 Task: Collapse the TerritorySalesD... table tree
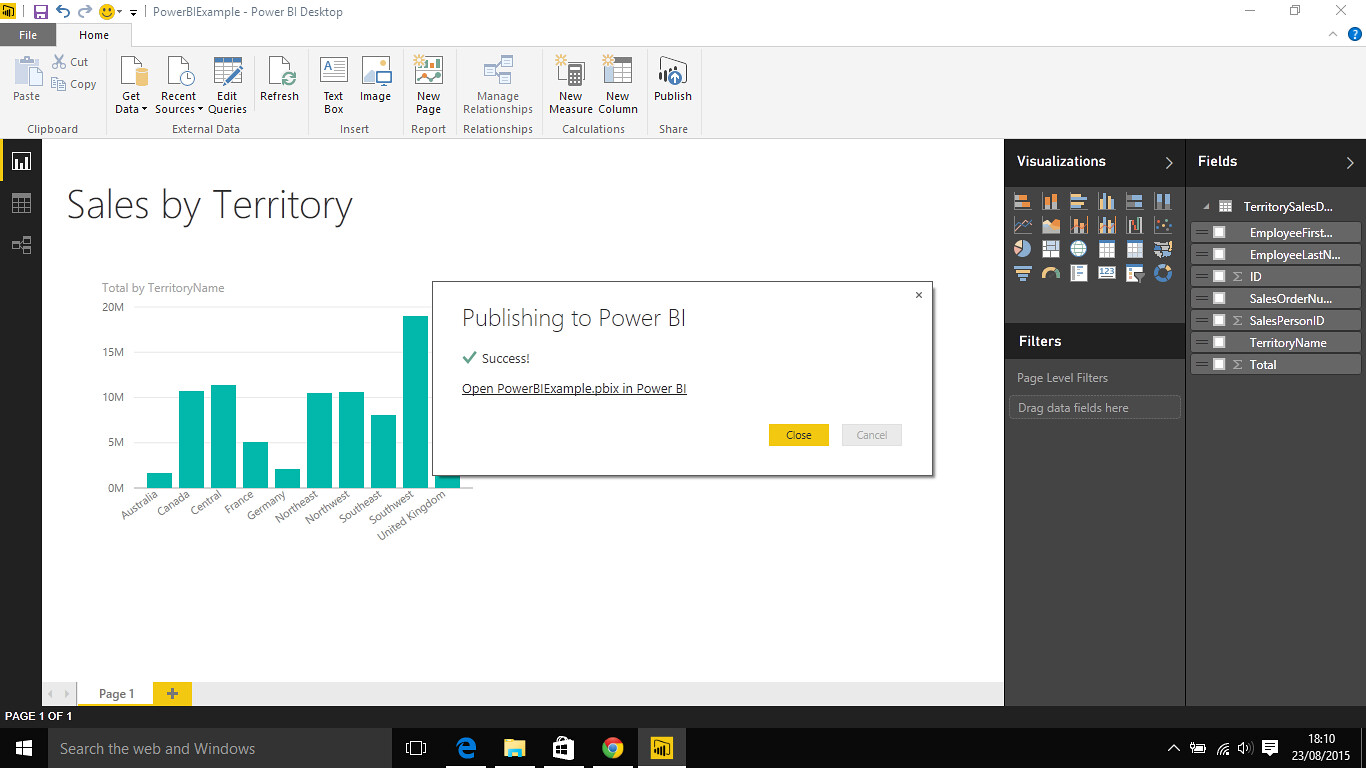pyautogui.click(x=1206, y=207)
